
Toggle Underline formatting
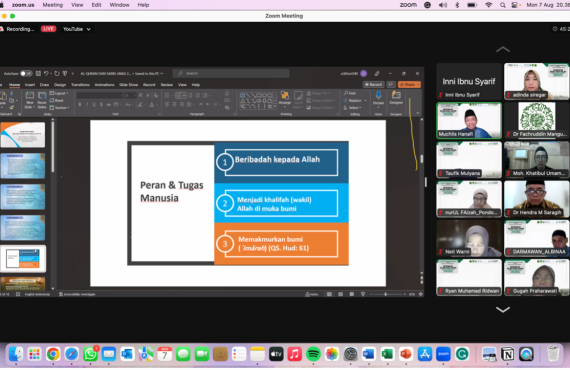pyautogui.click(x=94, y=105)
